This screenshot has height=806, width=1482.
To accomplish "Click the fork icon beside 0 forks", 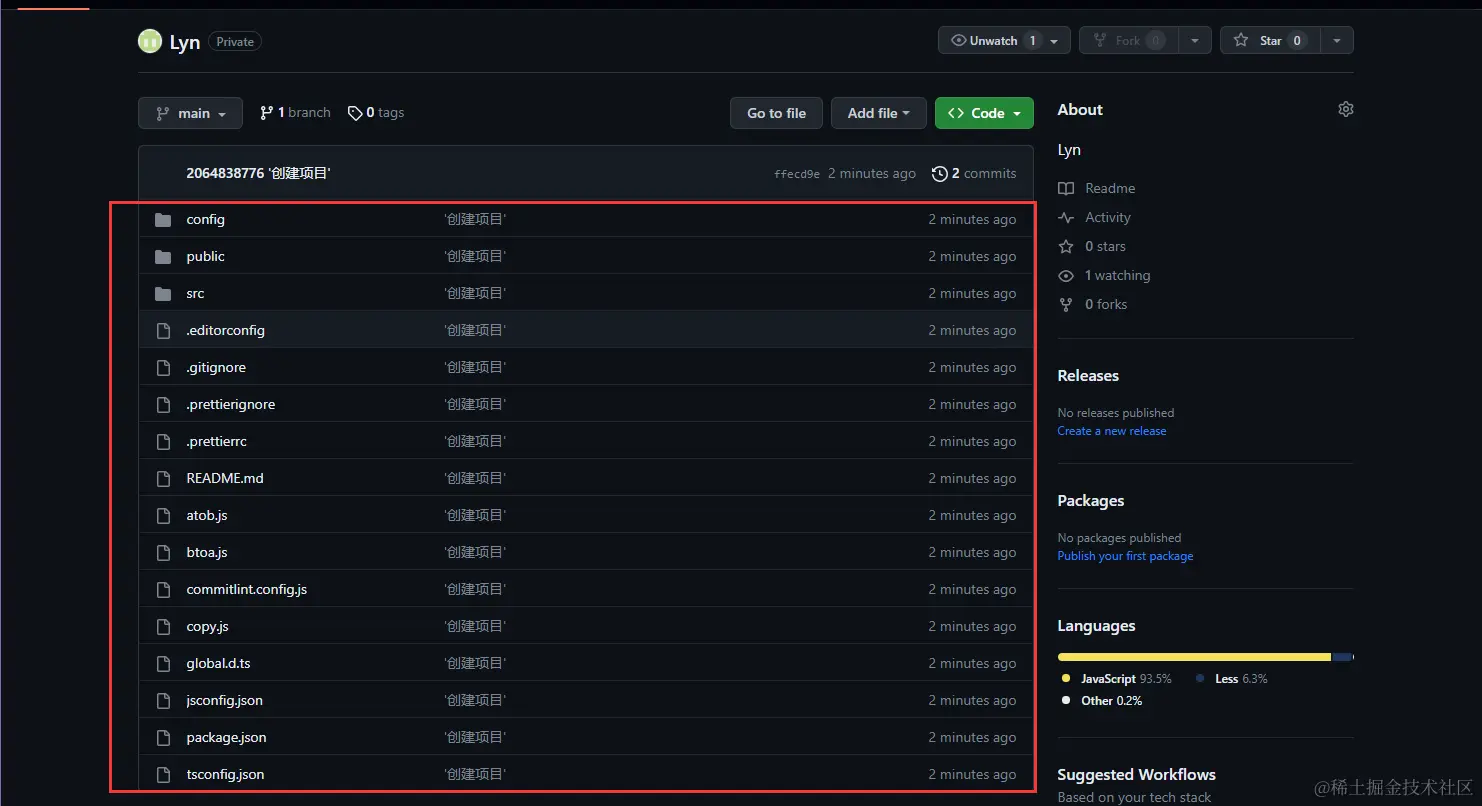I will [1066, 304].
